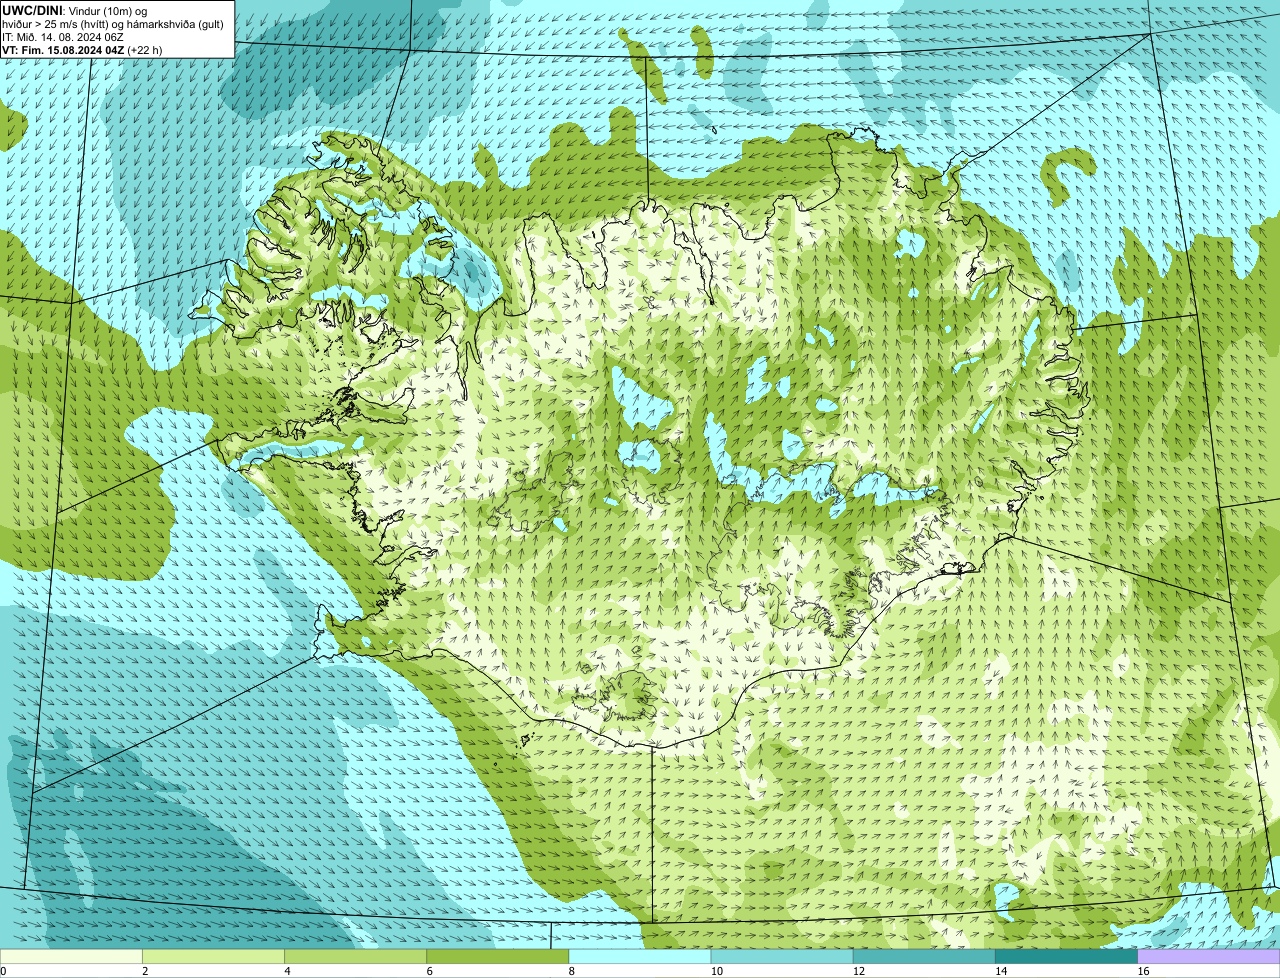Click the 8–10 m/s light cyan legend swatch

(x=640, y=956)
